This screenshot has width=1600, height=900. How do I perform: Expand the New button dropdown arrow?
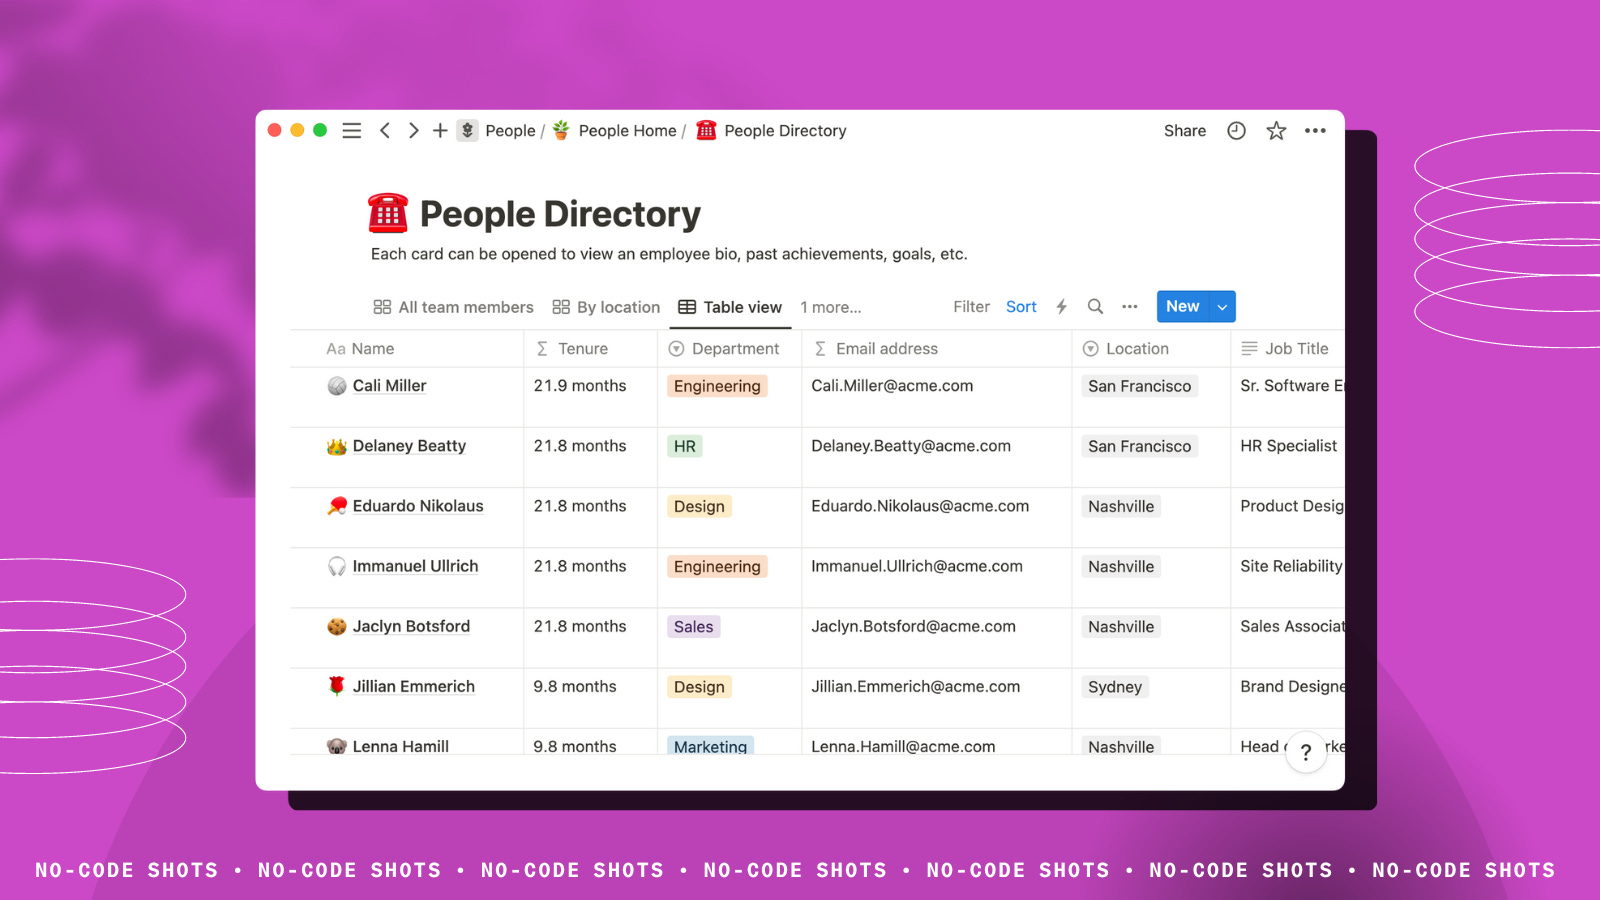pyautogui.click(x=1222, y=307)
